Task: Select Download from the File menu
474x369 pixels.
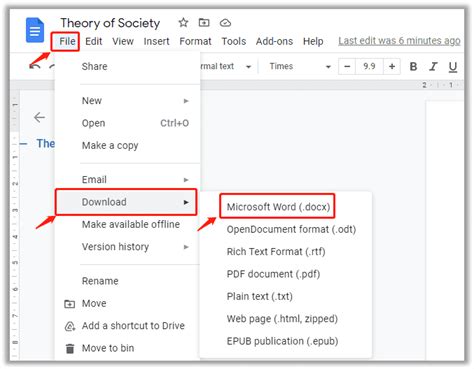Action: 126,202
